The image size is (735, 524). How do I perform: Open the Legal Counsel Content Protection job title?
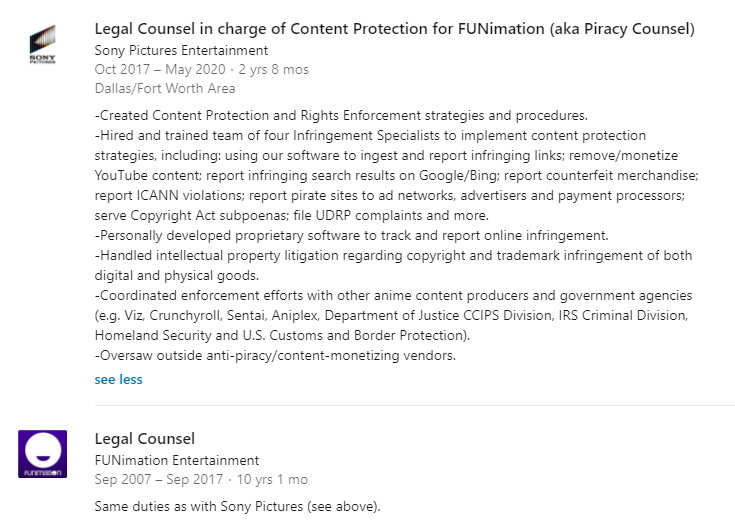click(394, 29)
